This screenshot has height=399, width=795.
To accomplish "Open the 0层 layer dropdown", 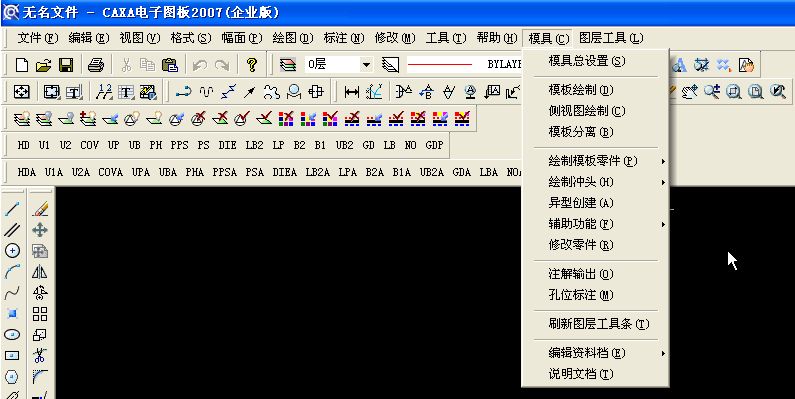I will [x=367, y=65].
